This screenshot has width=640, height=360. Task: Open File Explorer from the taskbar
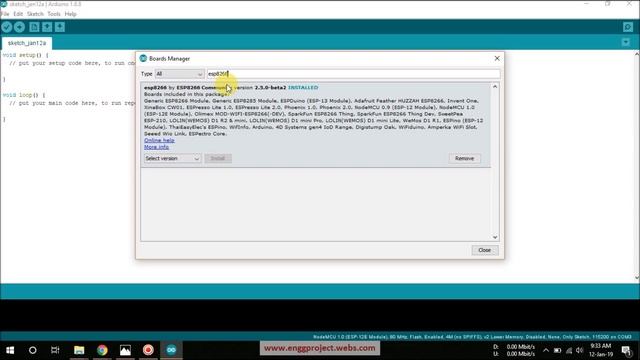(x=79, y=350)
